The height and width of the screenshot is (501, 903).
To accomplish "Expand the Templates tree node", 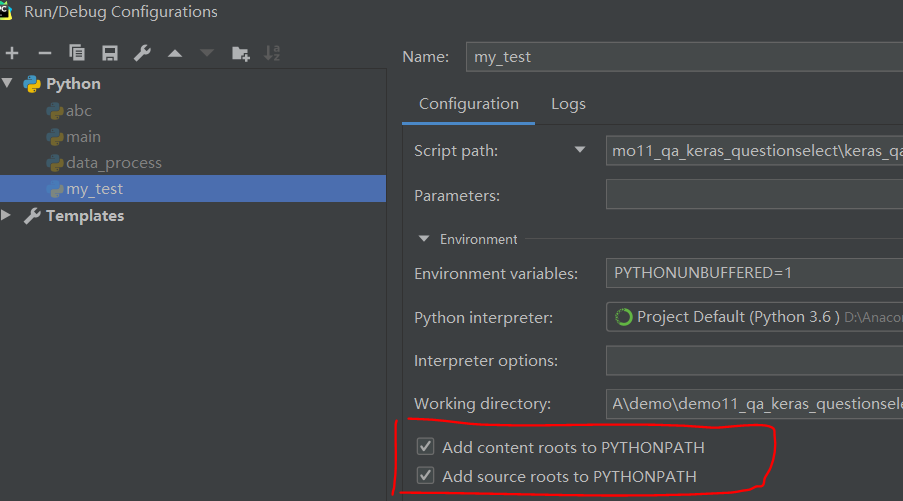I will tap(9, 215).
